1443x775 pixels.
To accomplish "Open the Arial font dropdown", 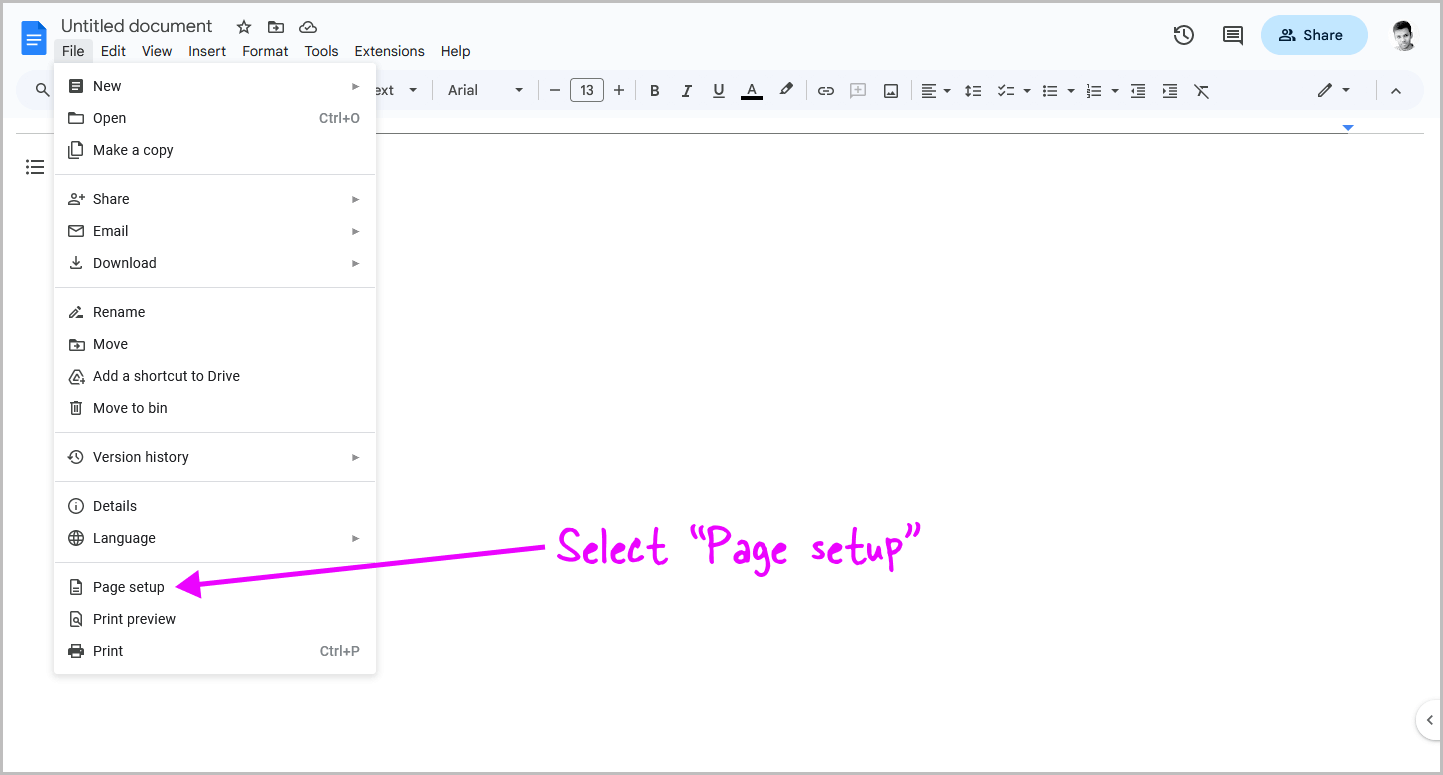I will pyautogui.click(x=484, y=90).
